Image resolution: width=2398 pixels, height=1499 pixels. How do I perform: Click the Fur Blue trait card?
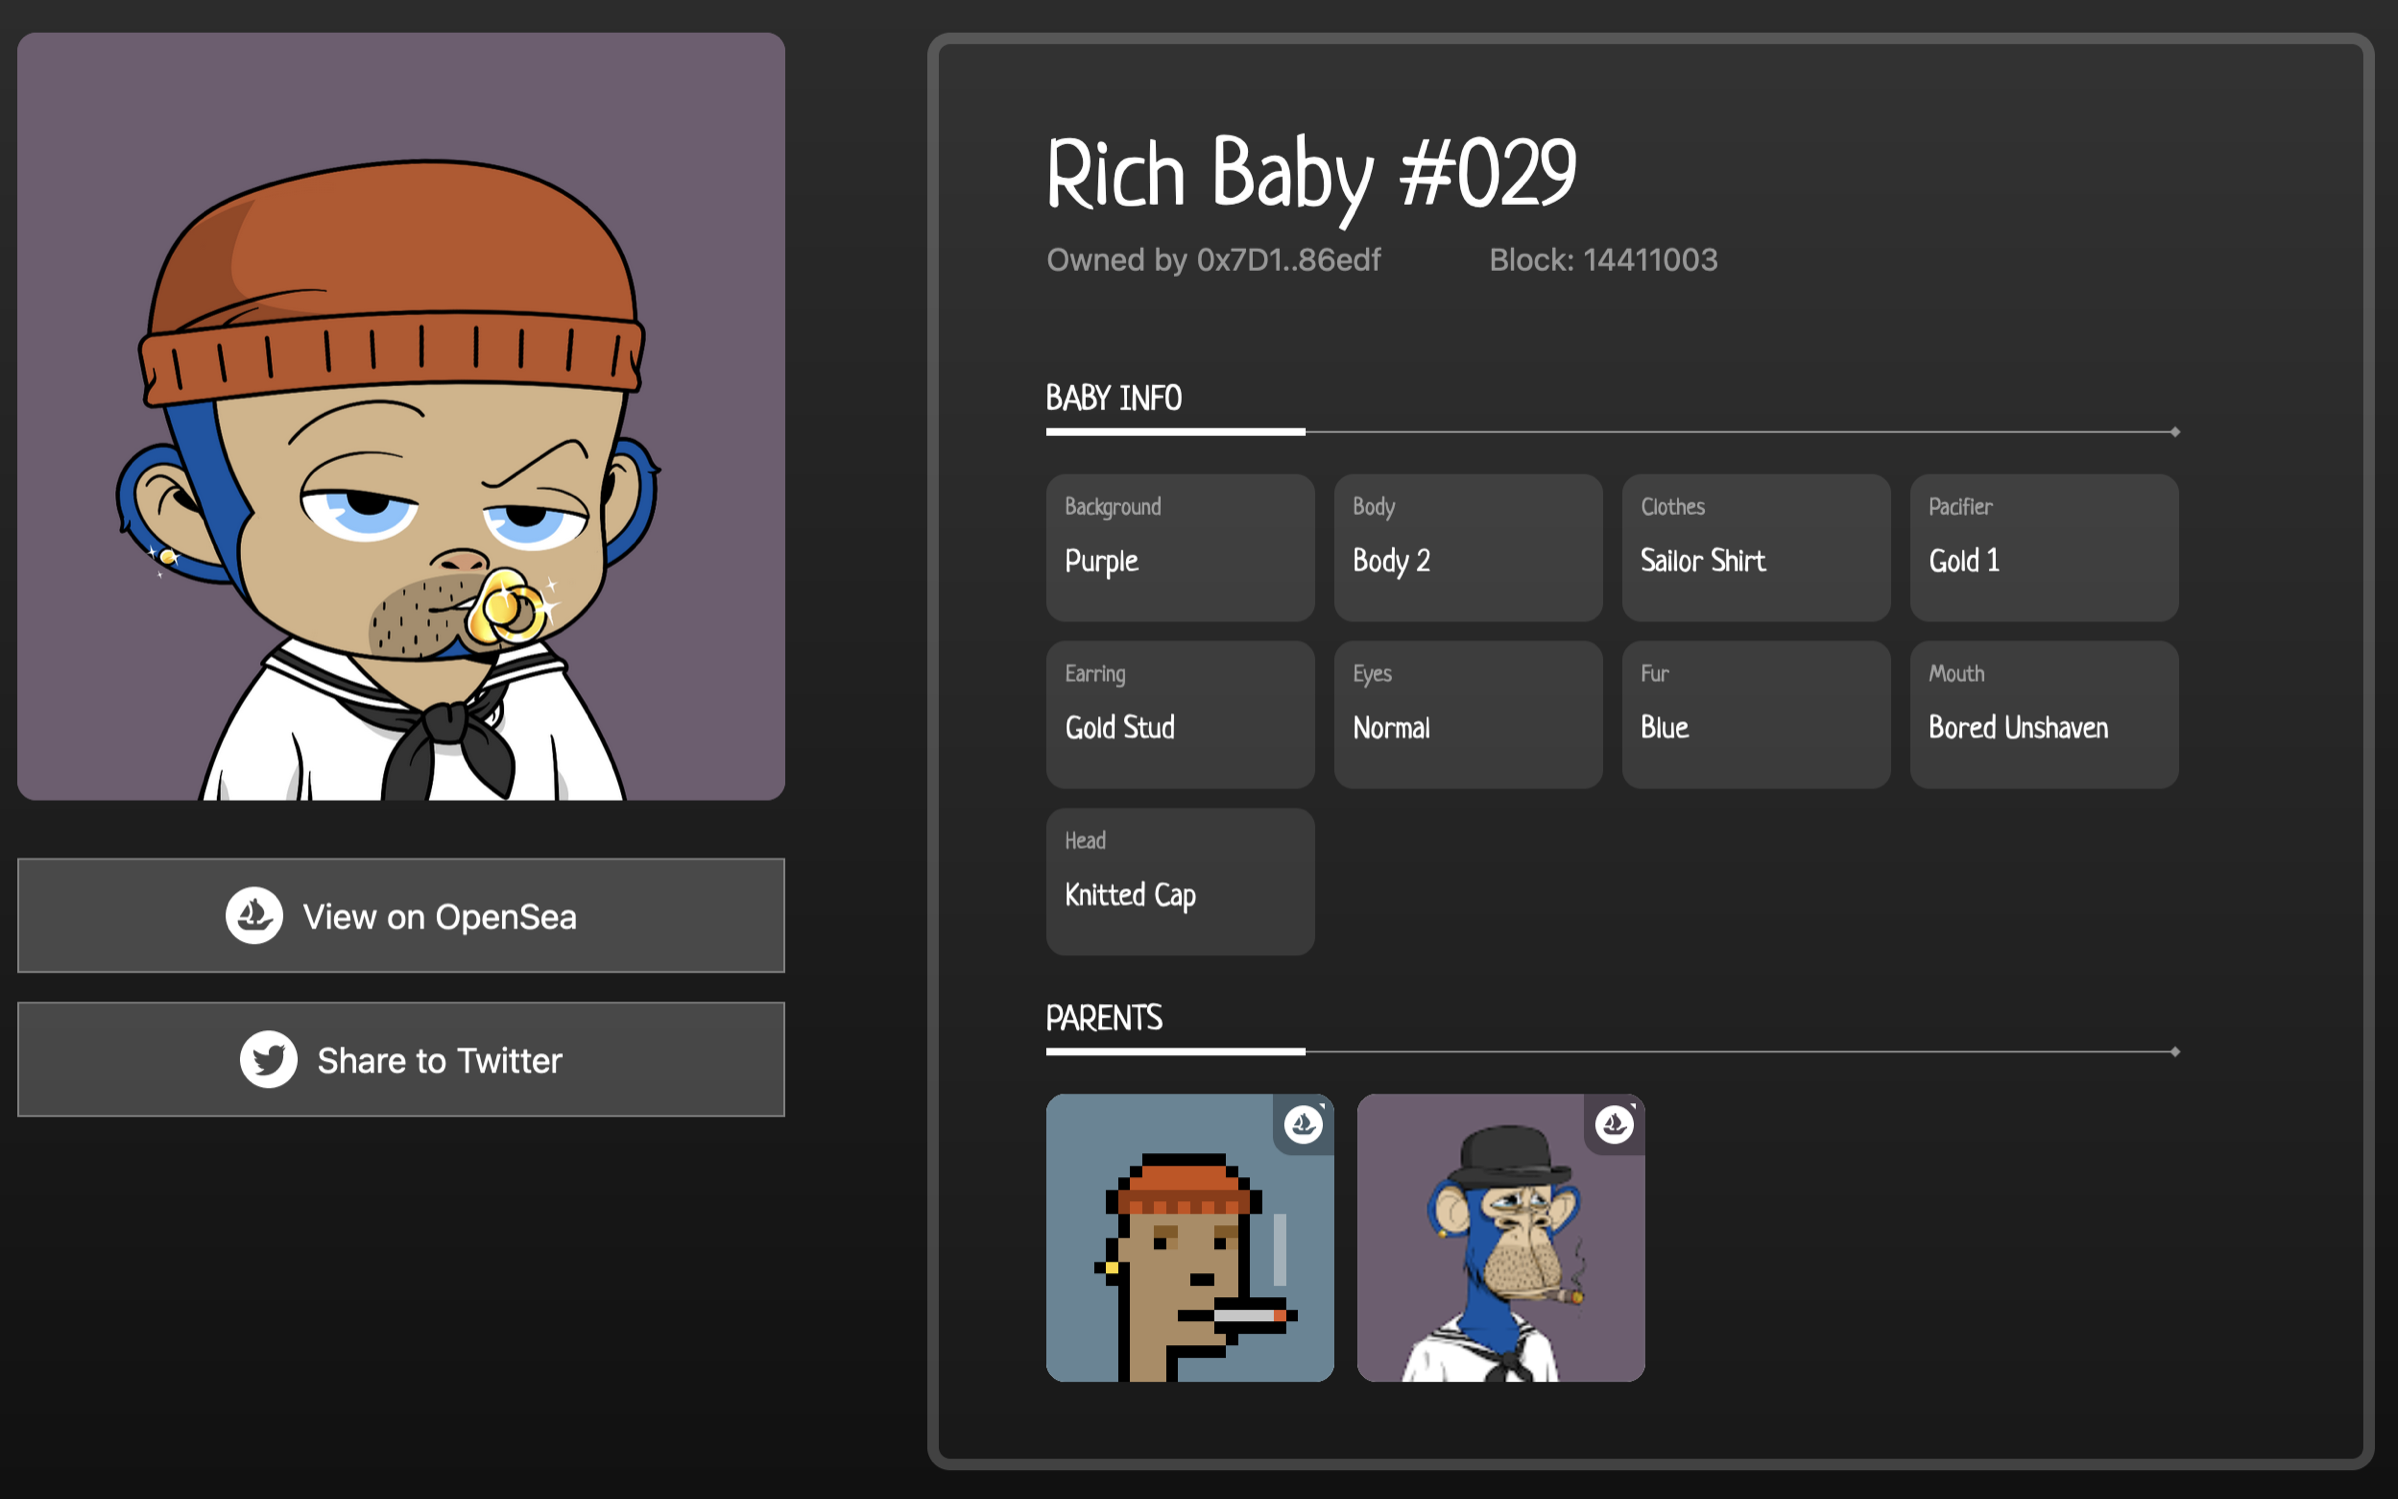(x=1755, y=714)
